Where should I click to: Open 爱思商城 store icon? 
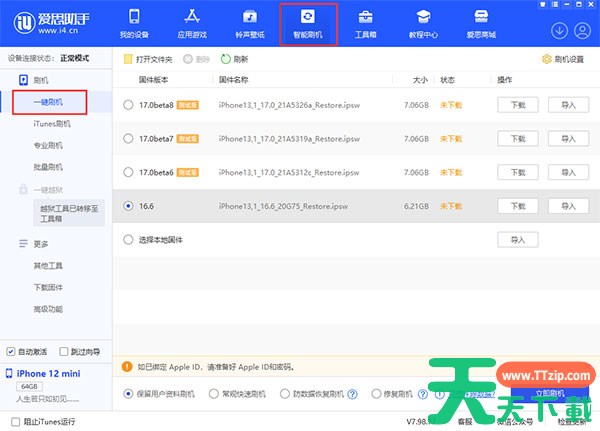tap(483, 22)
